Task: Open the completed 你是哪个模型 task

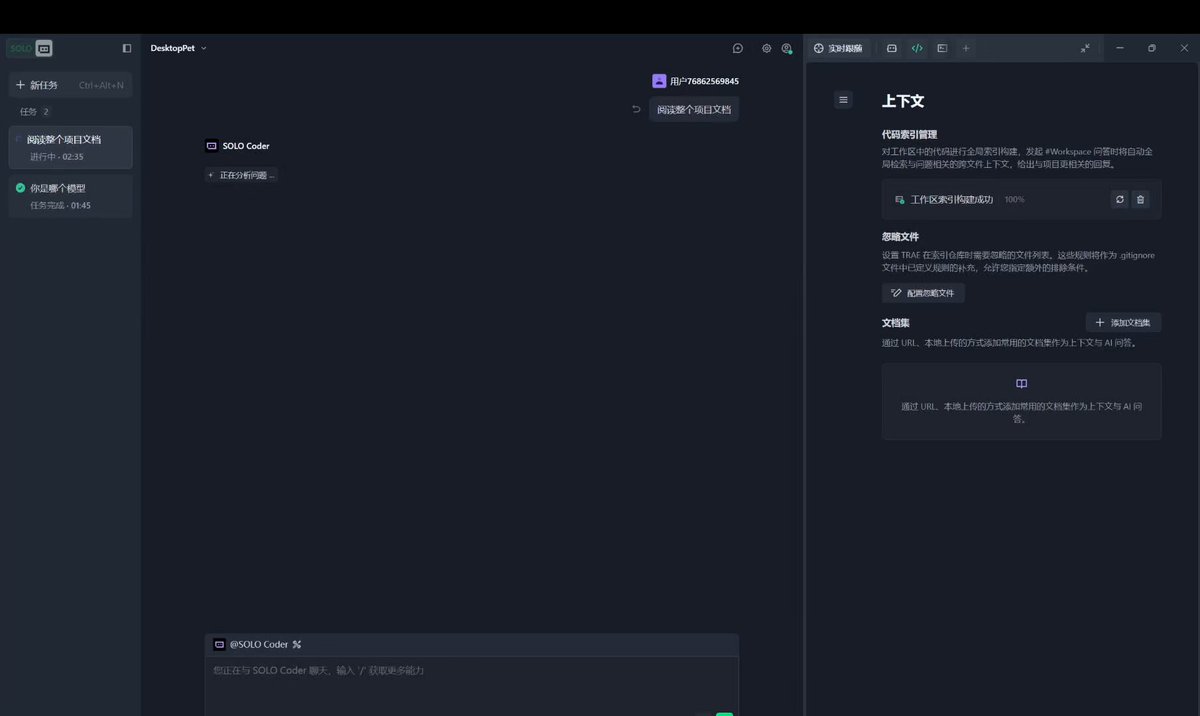Action: coord(70,196)
